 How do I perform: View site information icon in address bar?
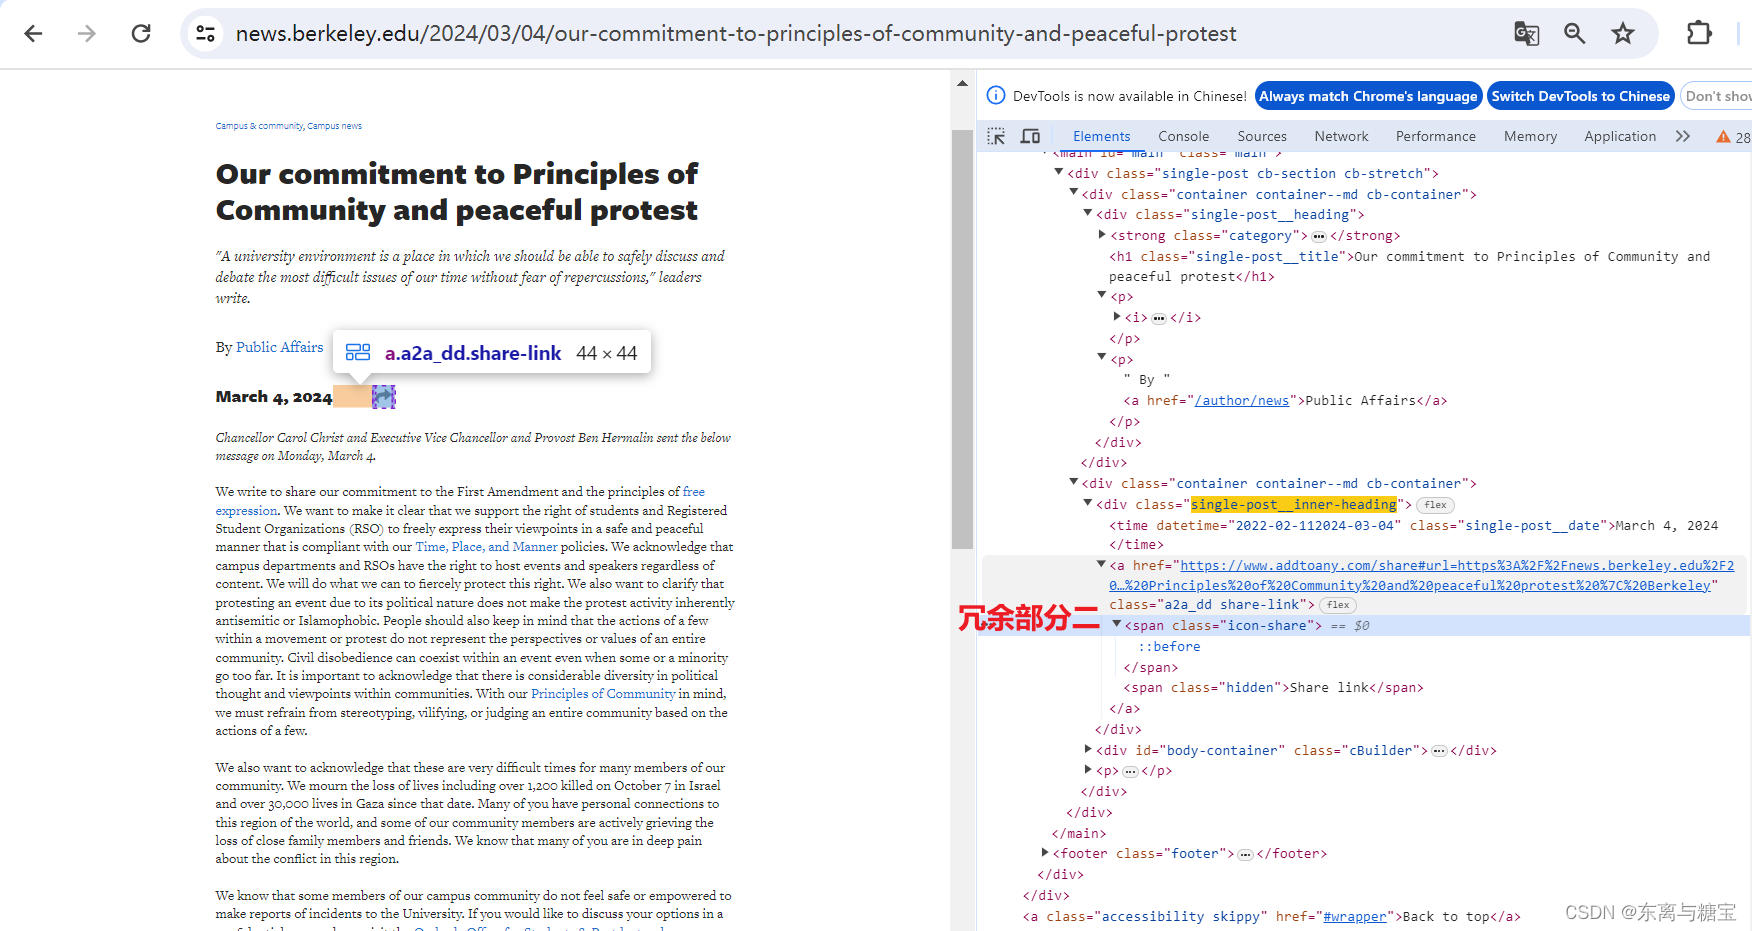pos(206,34)
